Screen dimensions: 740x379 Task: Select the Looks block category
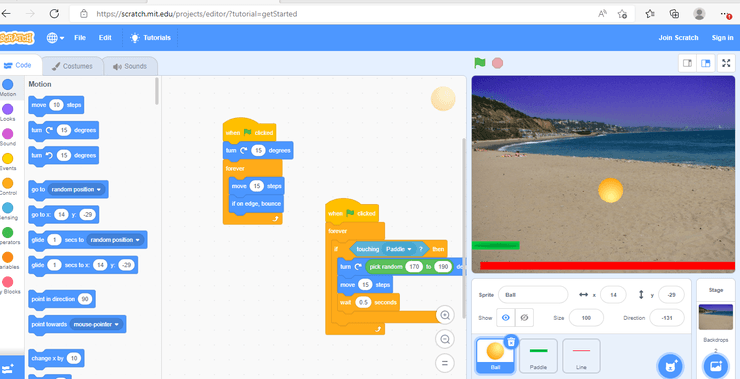coord(8,113)
